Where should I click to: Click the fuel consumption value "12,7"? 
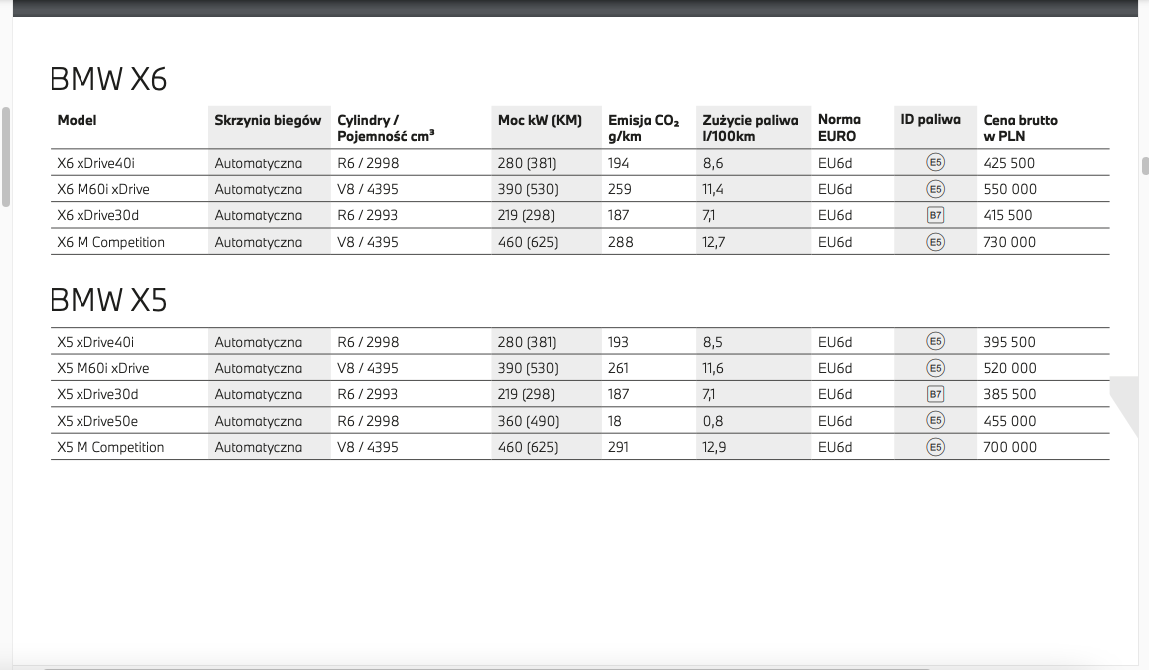pos(714,242)
